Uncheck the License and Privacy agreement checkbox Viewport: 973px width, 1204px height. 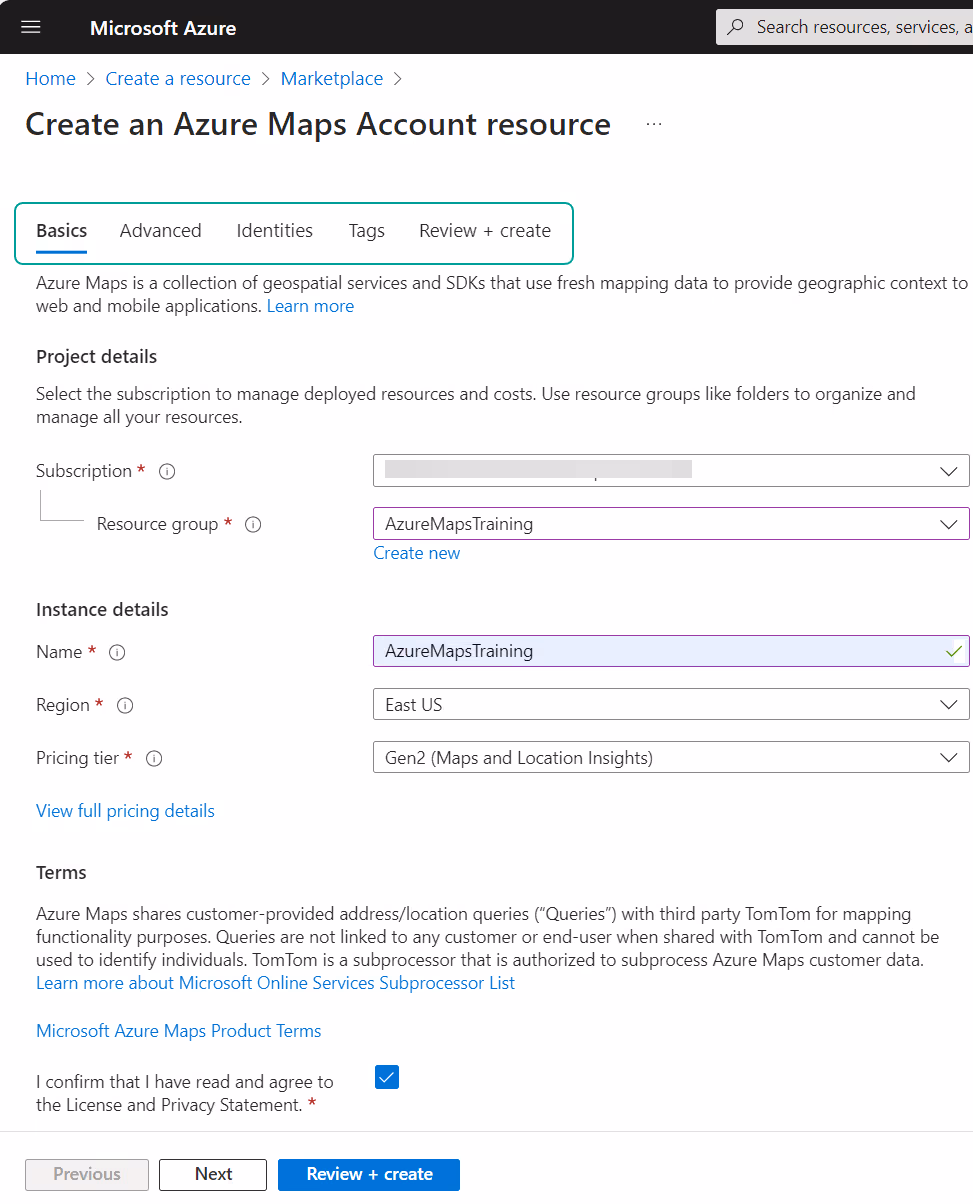coord(386,1077)
